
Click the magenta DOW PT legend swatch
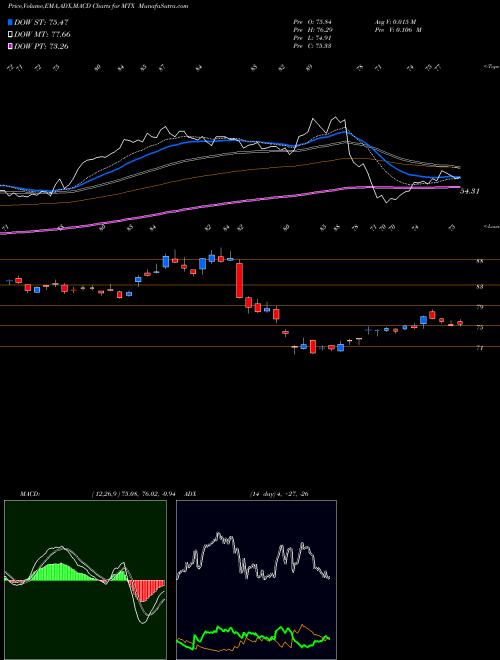(10, 46)
